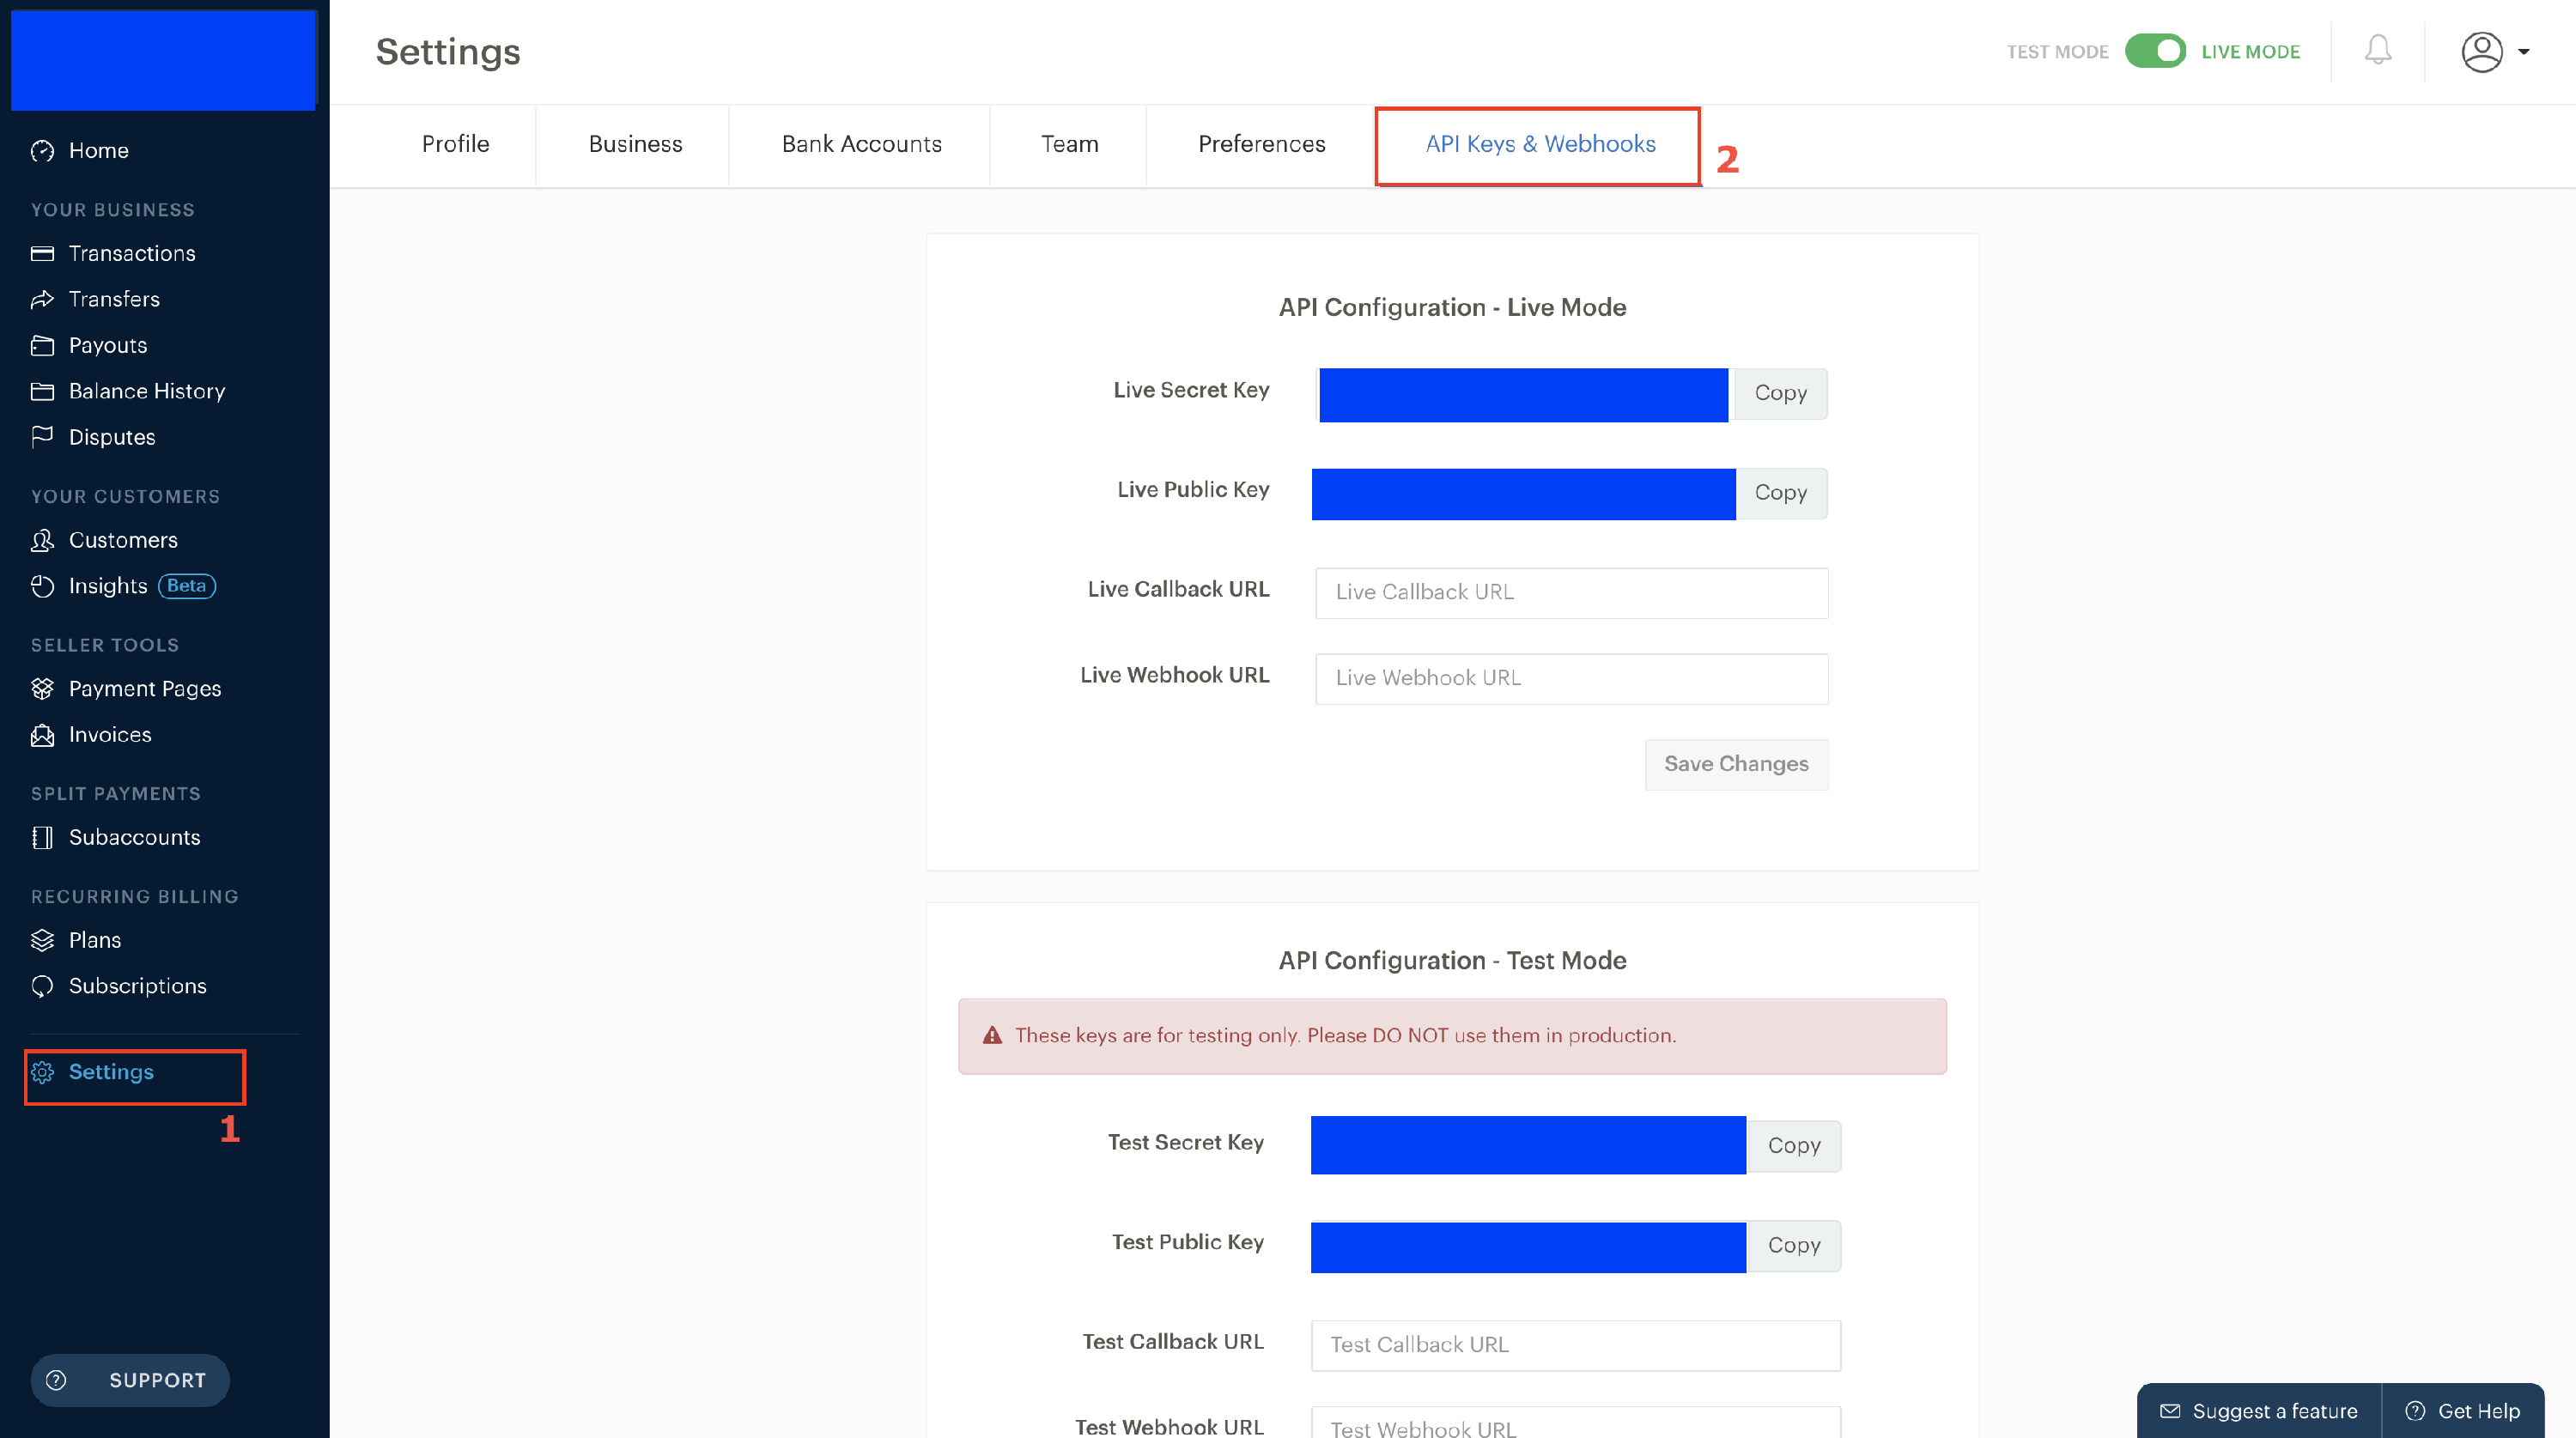Click the Suggest a feature envelope icon

pos(2170,1412)
